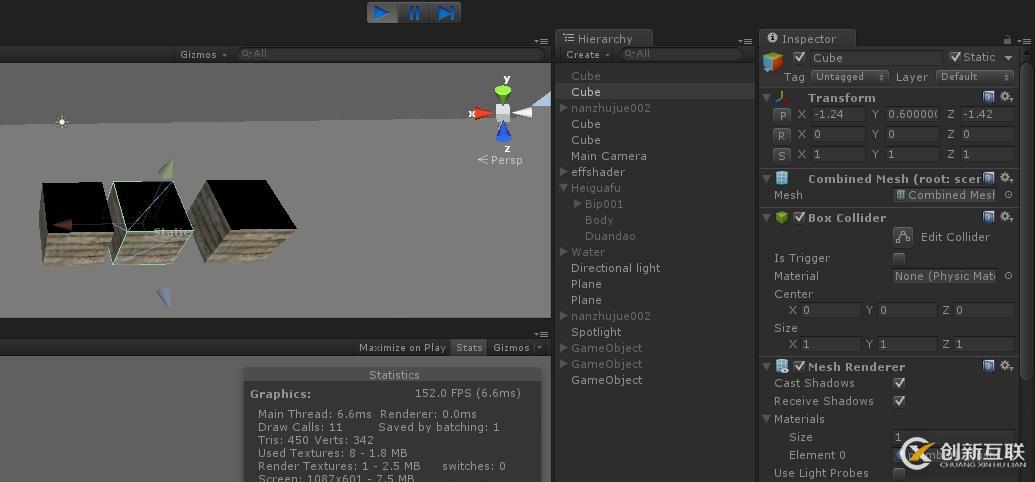Open the Static dropdown arrow
The height and width of the screenshot is (482, 1035).
click(1008, 58)
